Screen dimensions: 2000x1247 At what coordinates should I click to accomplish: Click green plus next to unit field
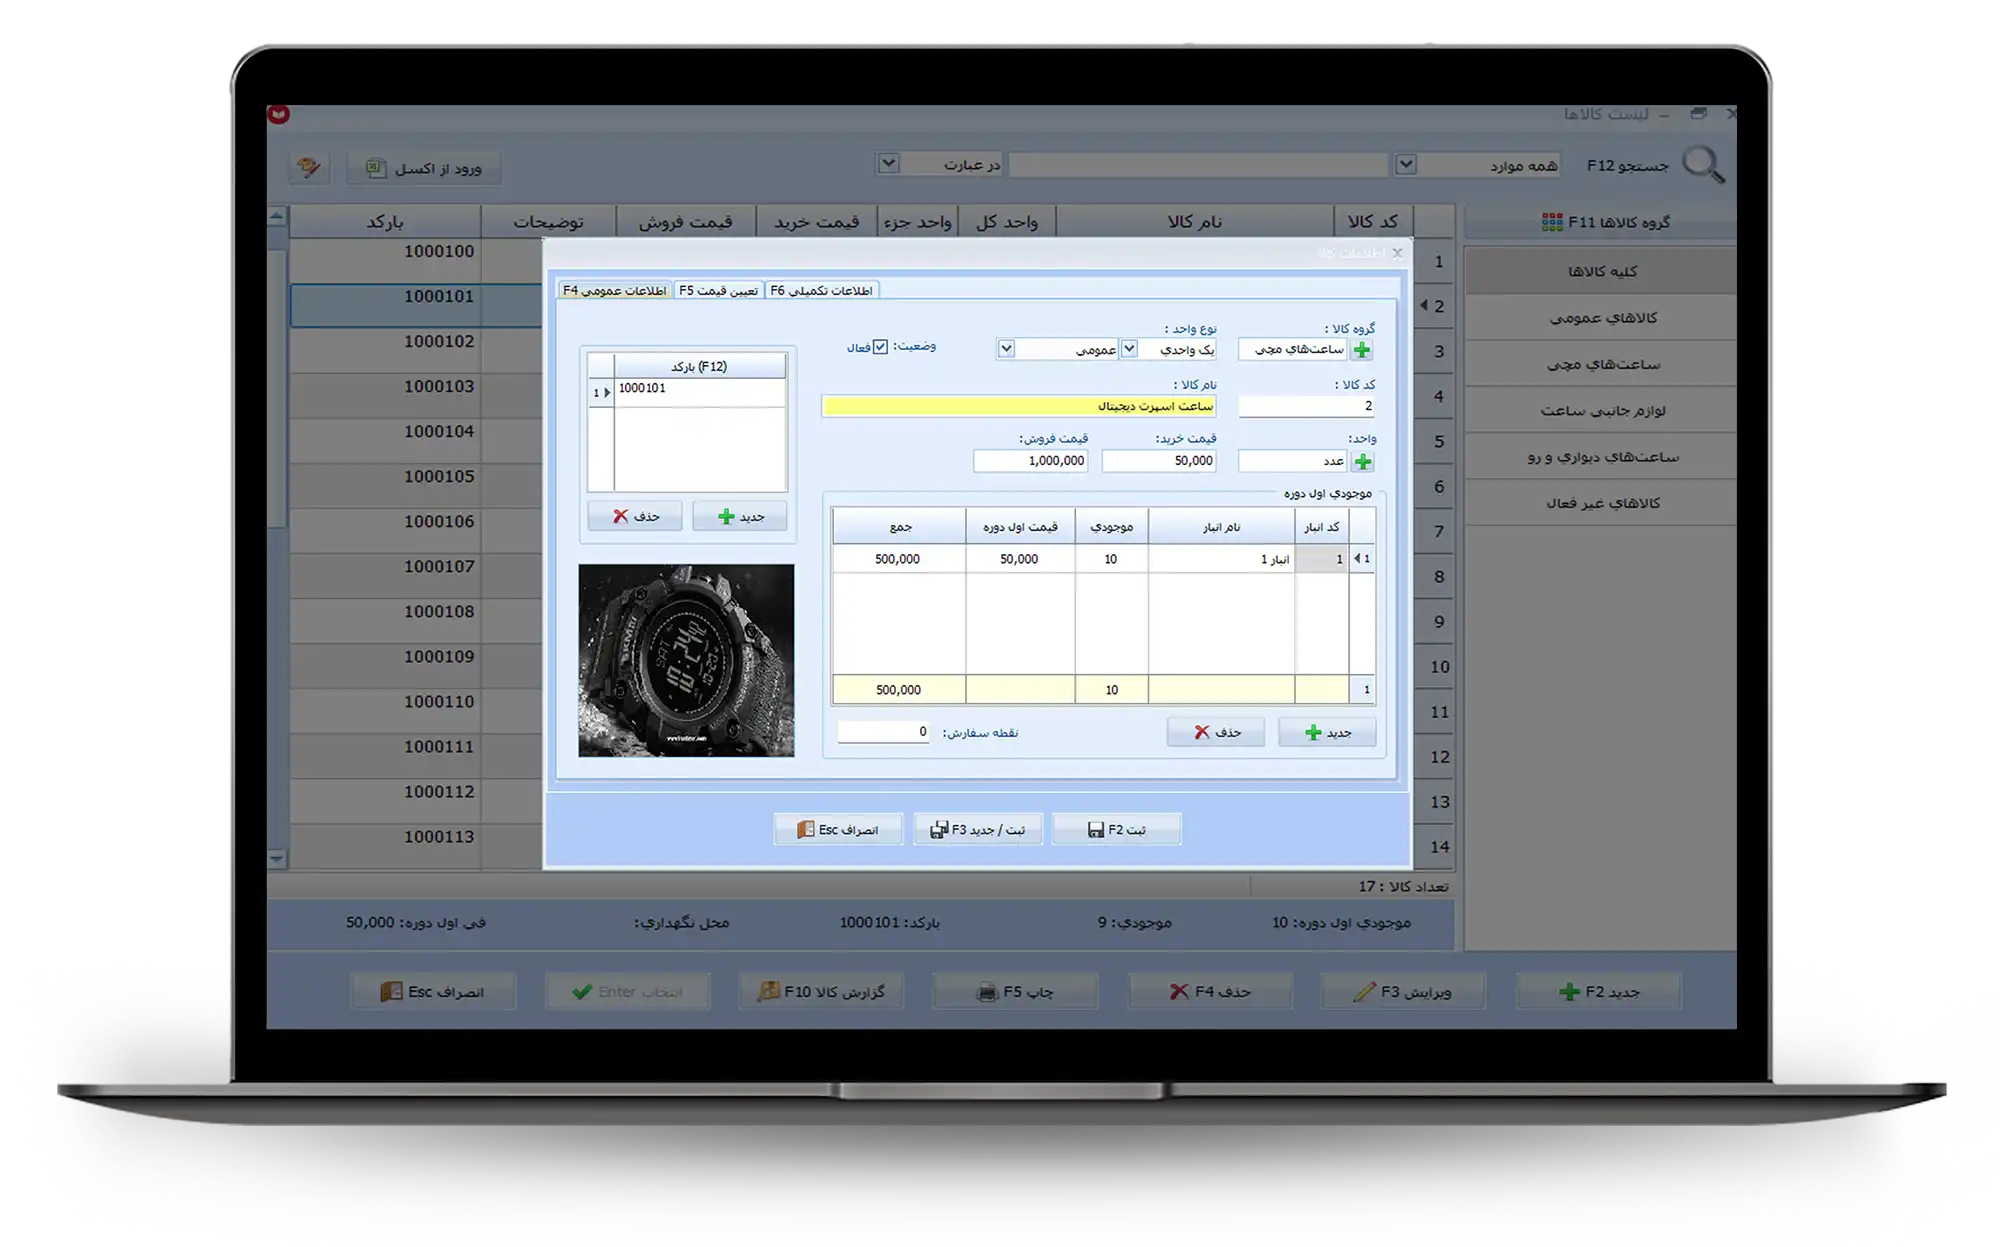pyautogui.click(x=1362, y=461)
